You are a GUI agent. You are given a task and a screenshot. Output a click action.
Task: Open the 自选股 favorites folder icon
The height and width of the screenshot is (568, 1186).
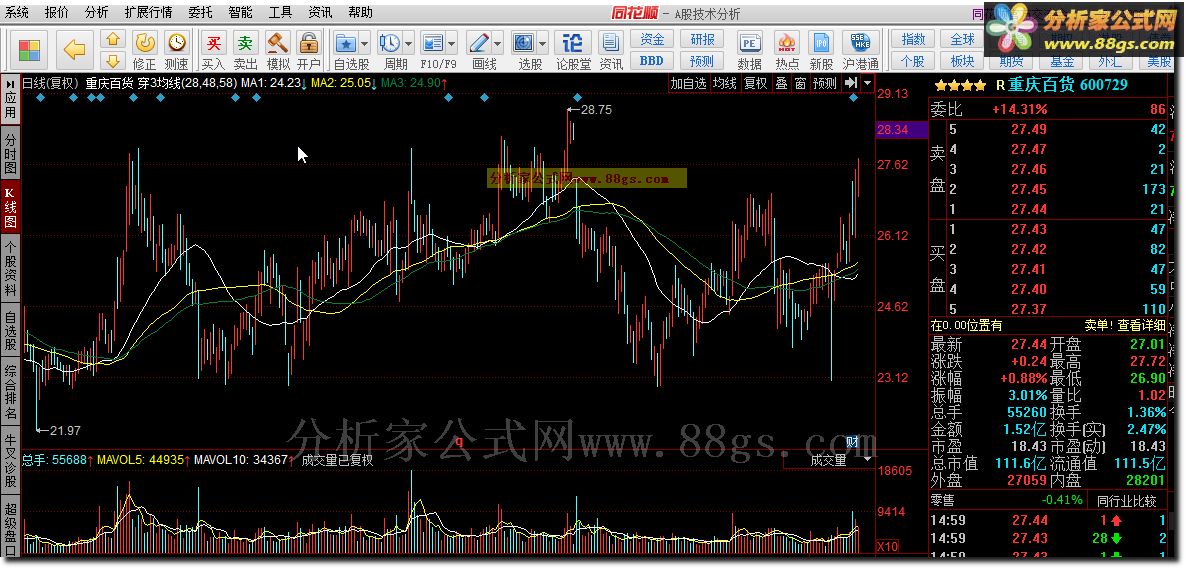coord(346,43)
